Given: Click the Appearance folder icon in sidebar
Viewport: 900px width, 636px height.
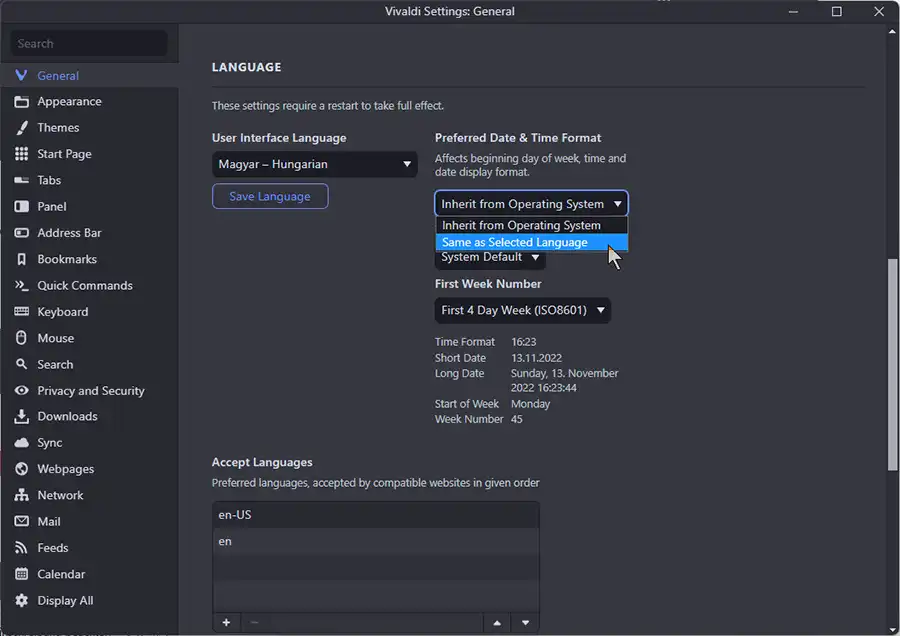Looking at the screenshot, I should pos(21,102).
